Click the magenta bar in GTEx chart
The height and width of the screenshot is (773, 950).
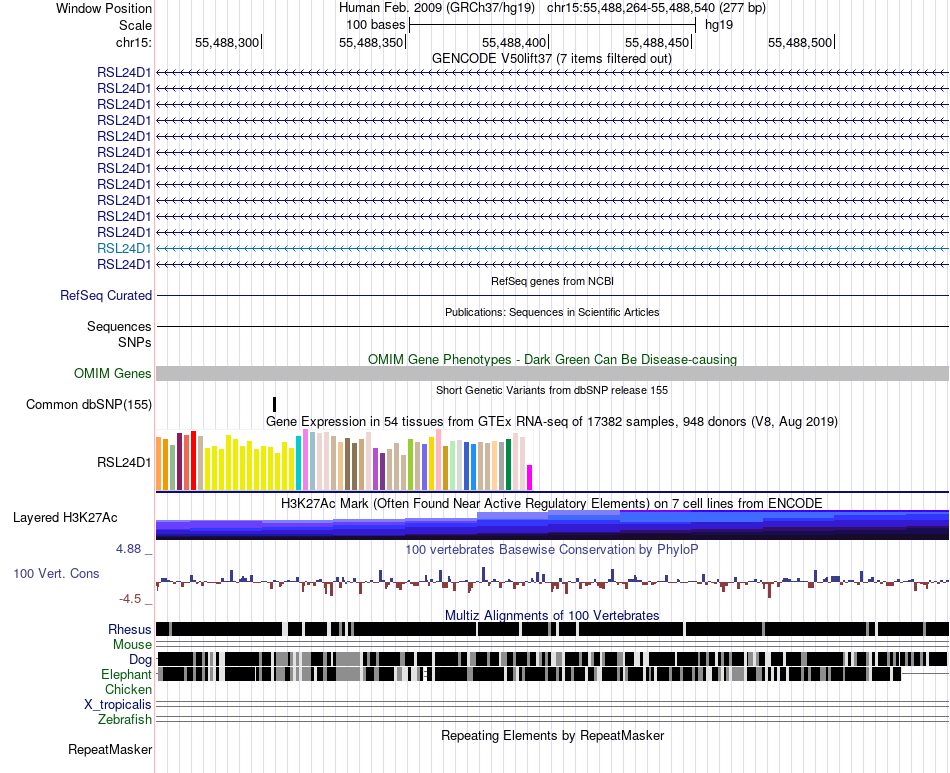[530, 477]
